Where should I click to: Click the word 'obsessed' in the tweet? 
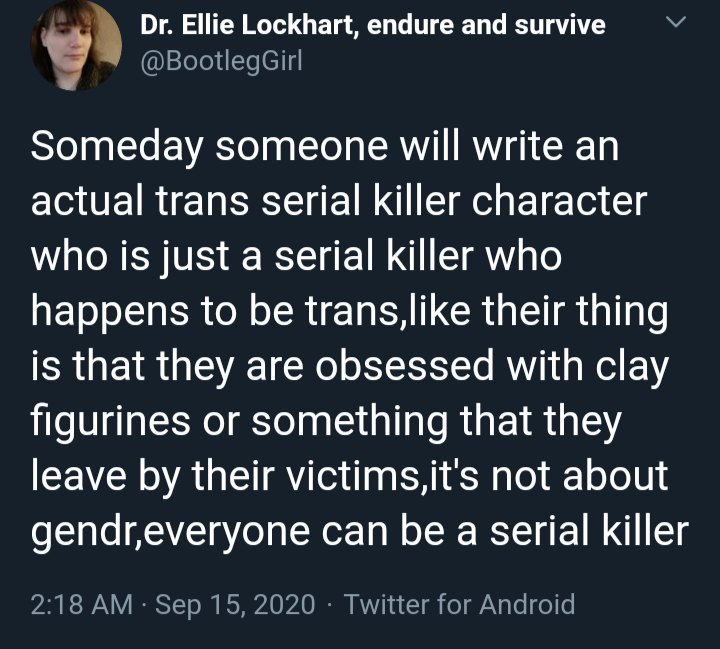point(405,366)
